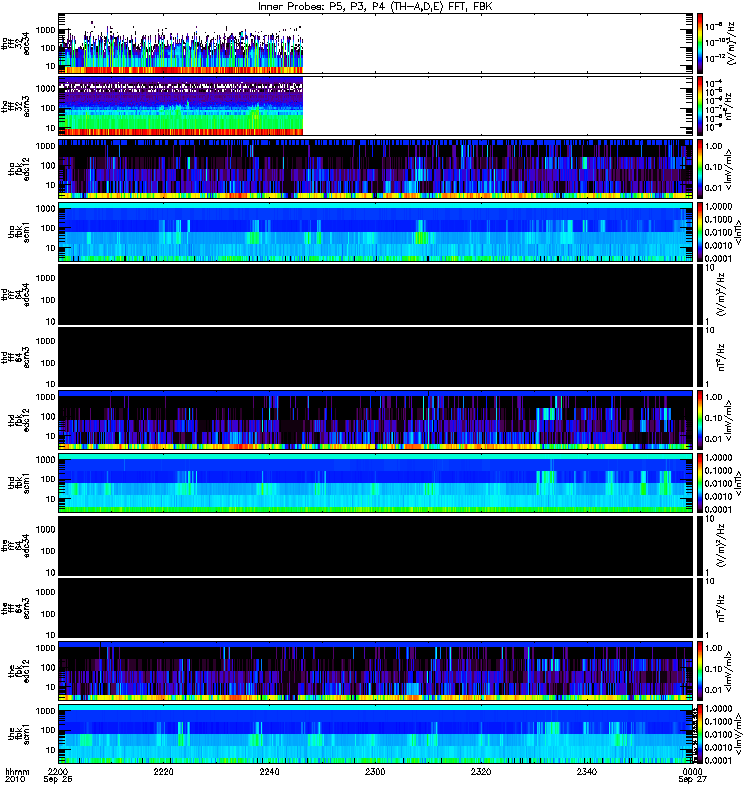Click the time tick label 2320

point(481,771)
